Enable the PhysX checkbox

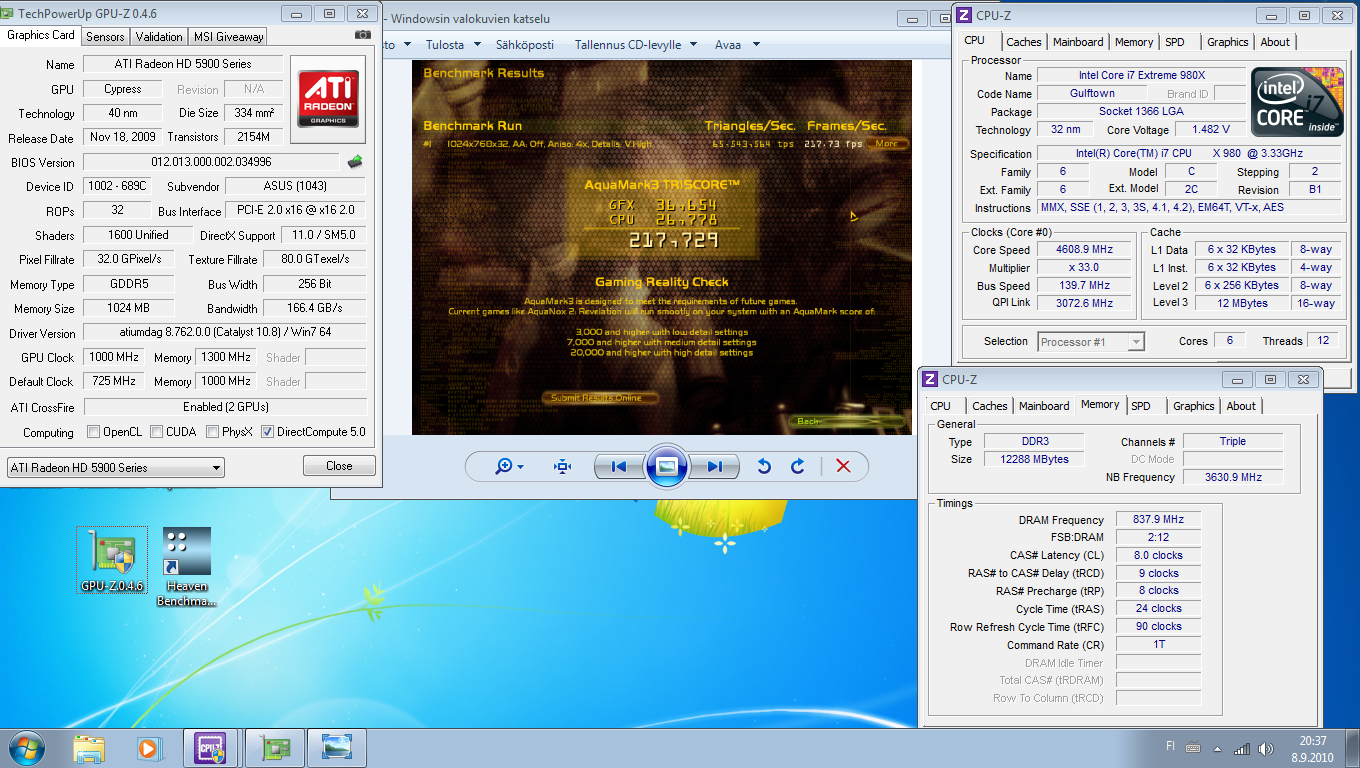pyautogui.click(x=212, y=432)
